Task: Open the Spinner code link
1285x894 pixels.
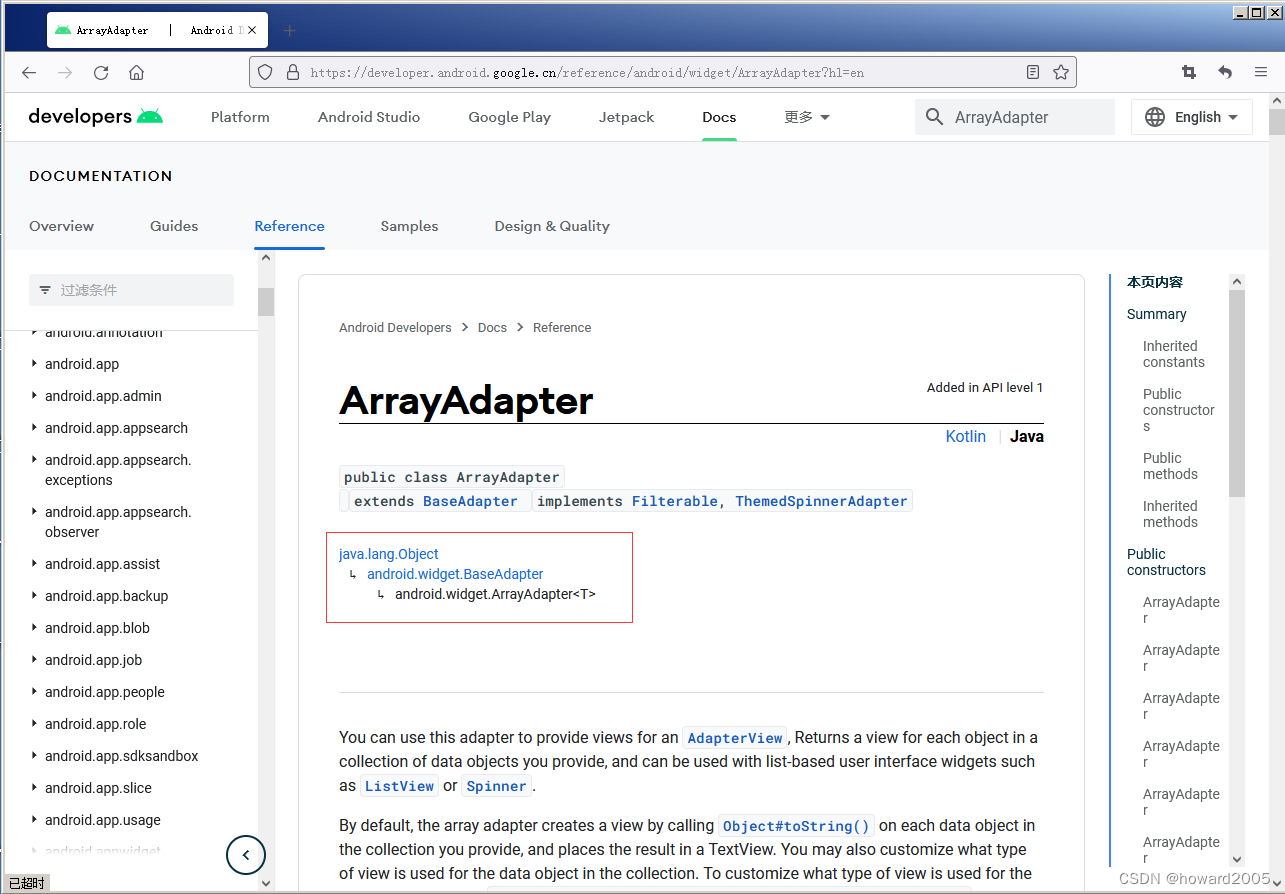Action: coord(496,786)
